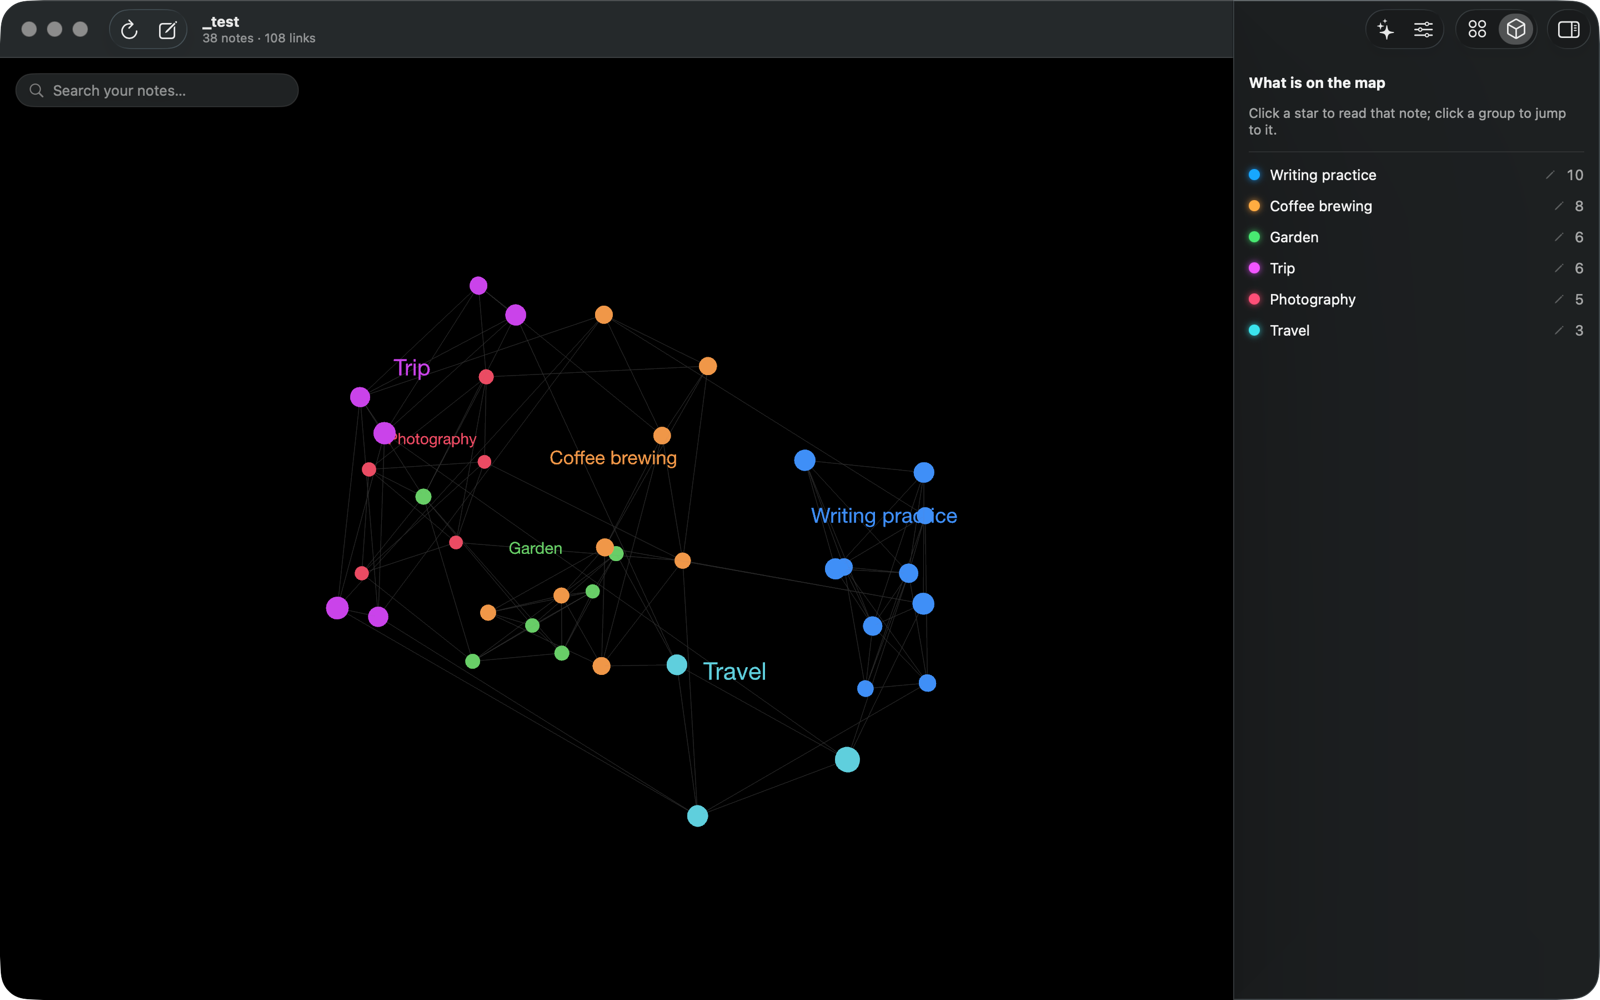
Task: Click the cyan "Travel" label on the map
Action: pyautogui.click(x=734, y=671)
